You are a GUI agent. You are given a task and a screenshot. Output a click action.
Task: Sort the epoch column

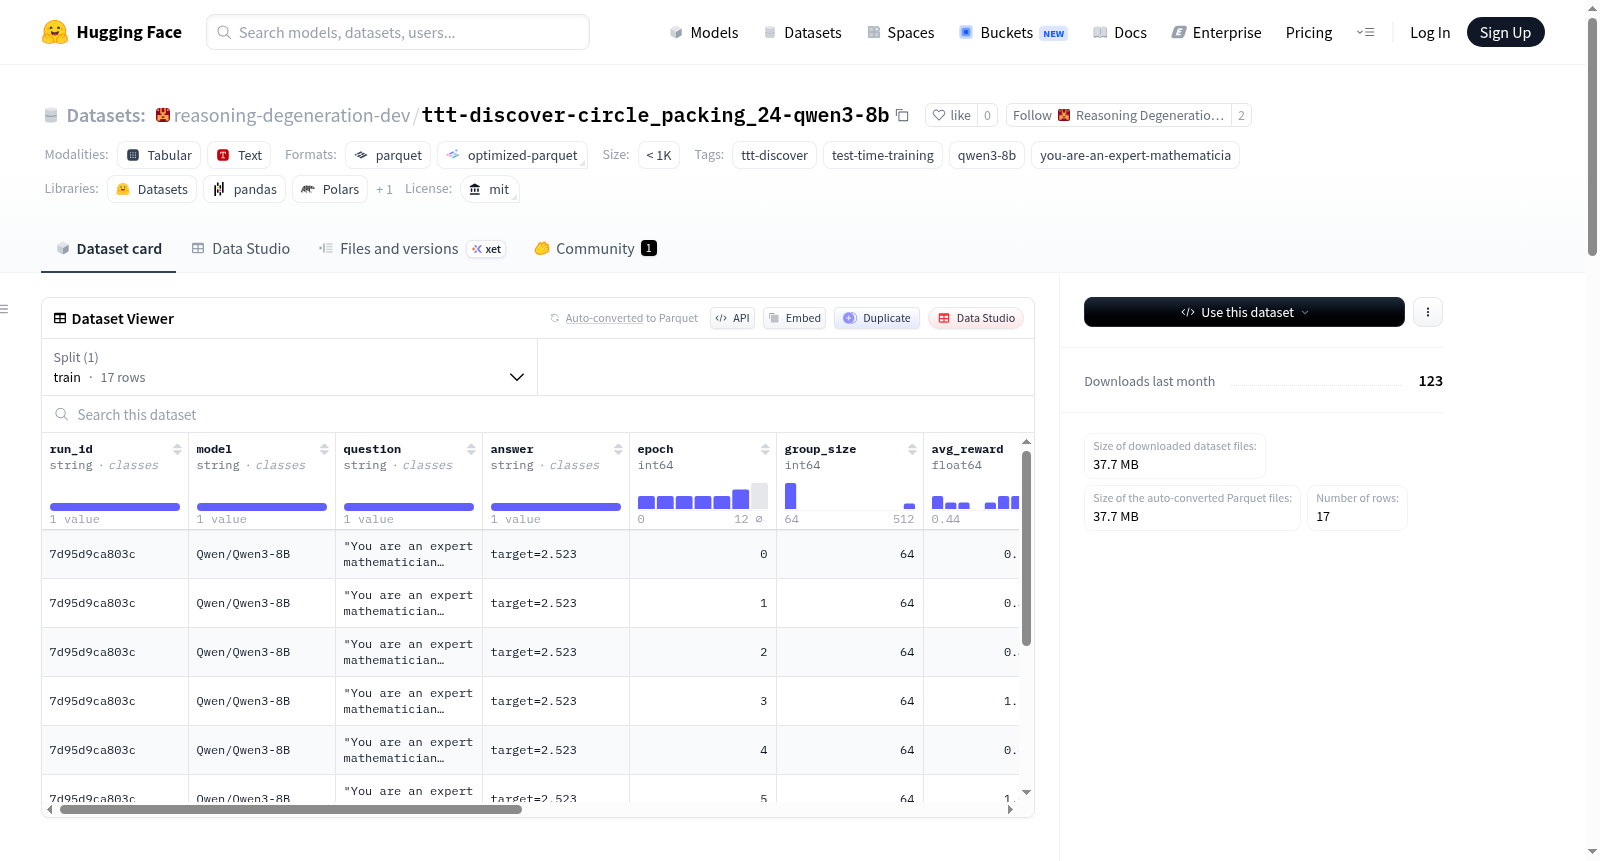click(765, 449)
